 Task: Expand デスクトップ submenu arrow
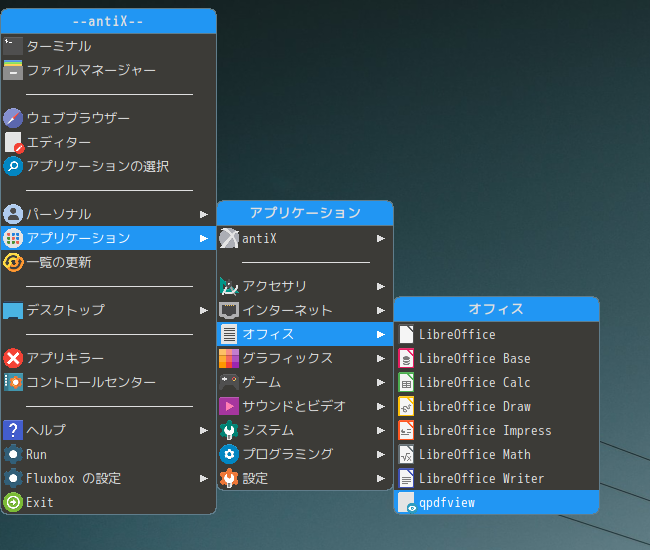(x=204, y=310)
